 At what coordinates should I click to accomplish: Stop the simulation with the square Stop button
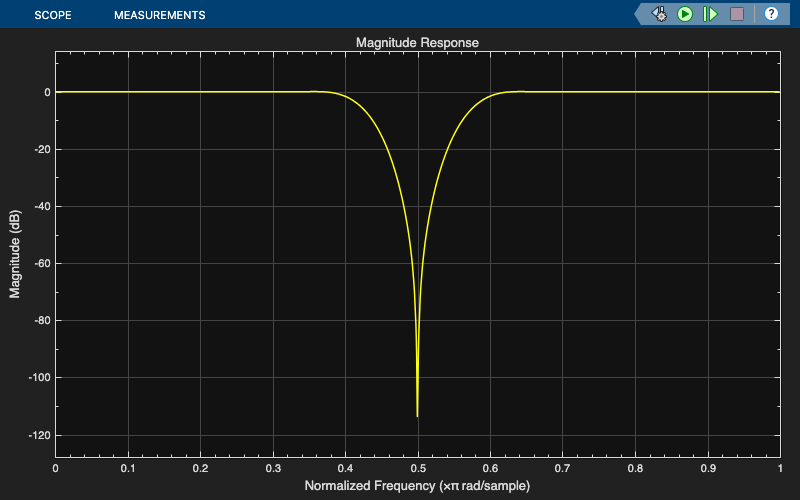[x=737, y=14]
